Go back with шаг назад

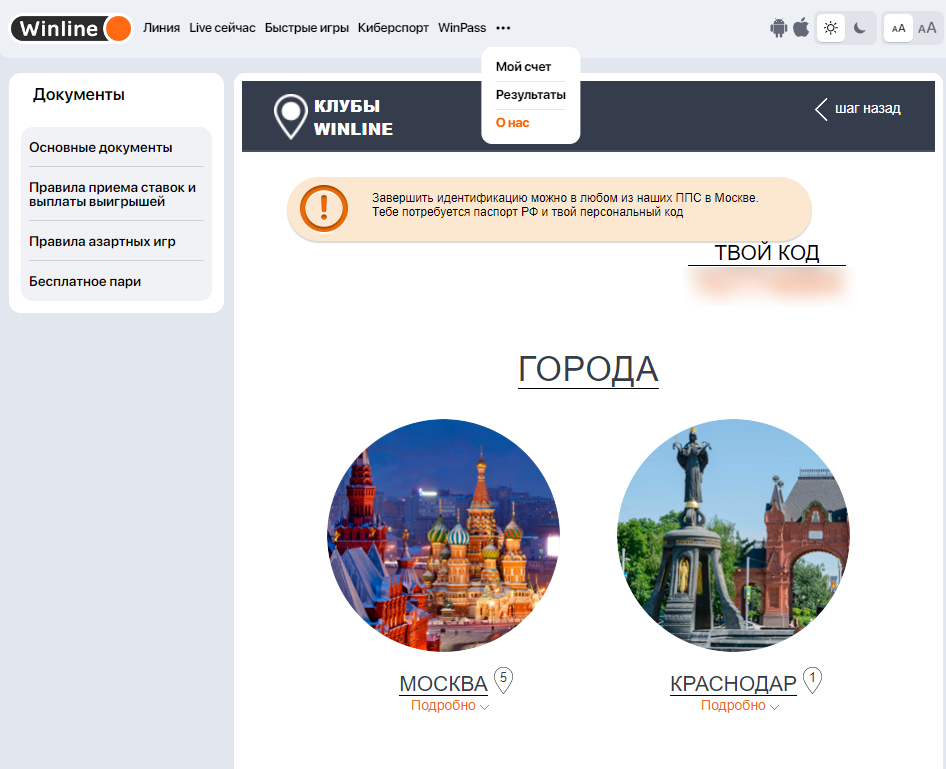point(867,109)
